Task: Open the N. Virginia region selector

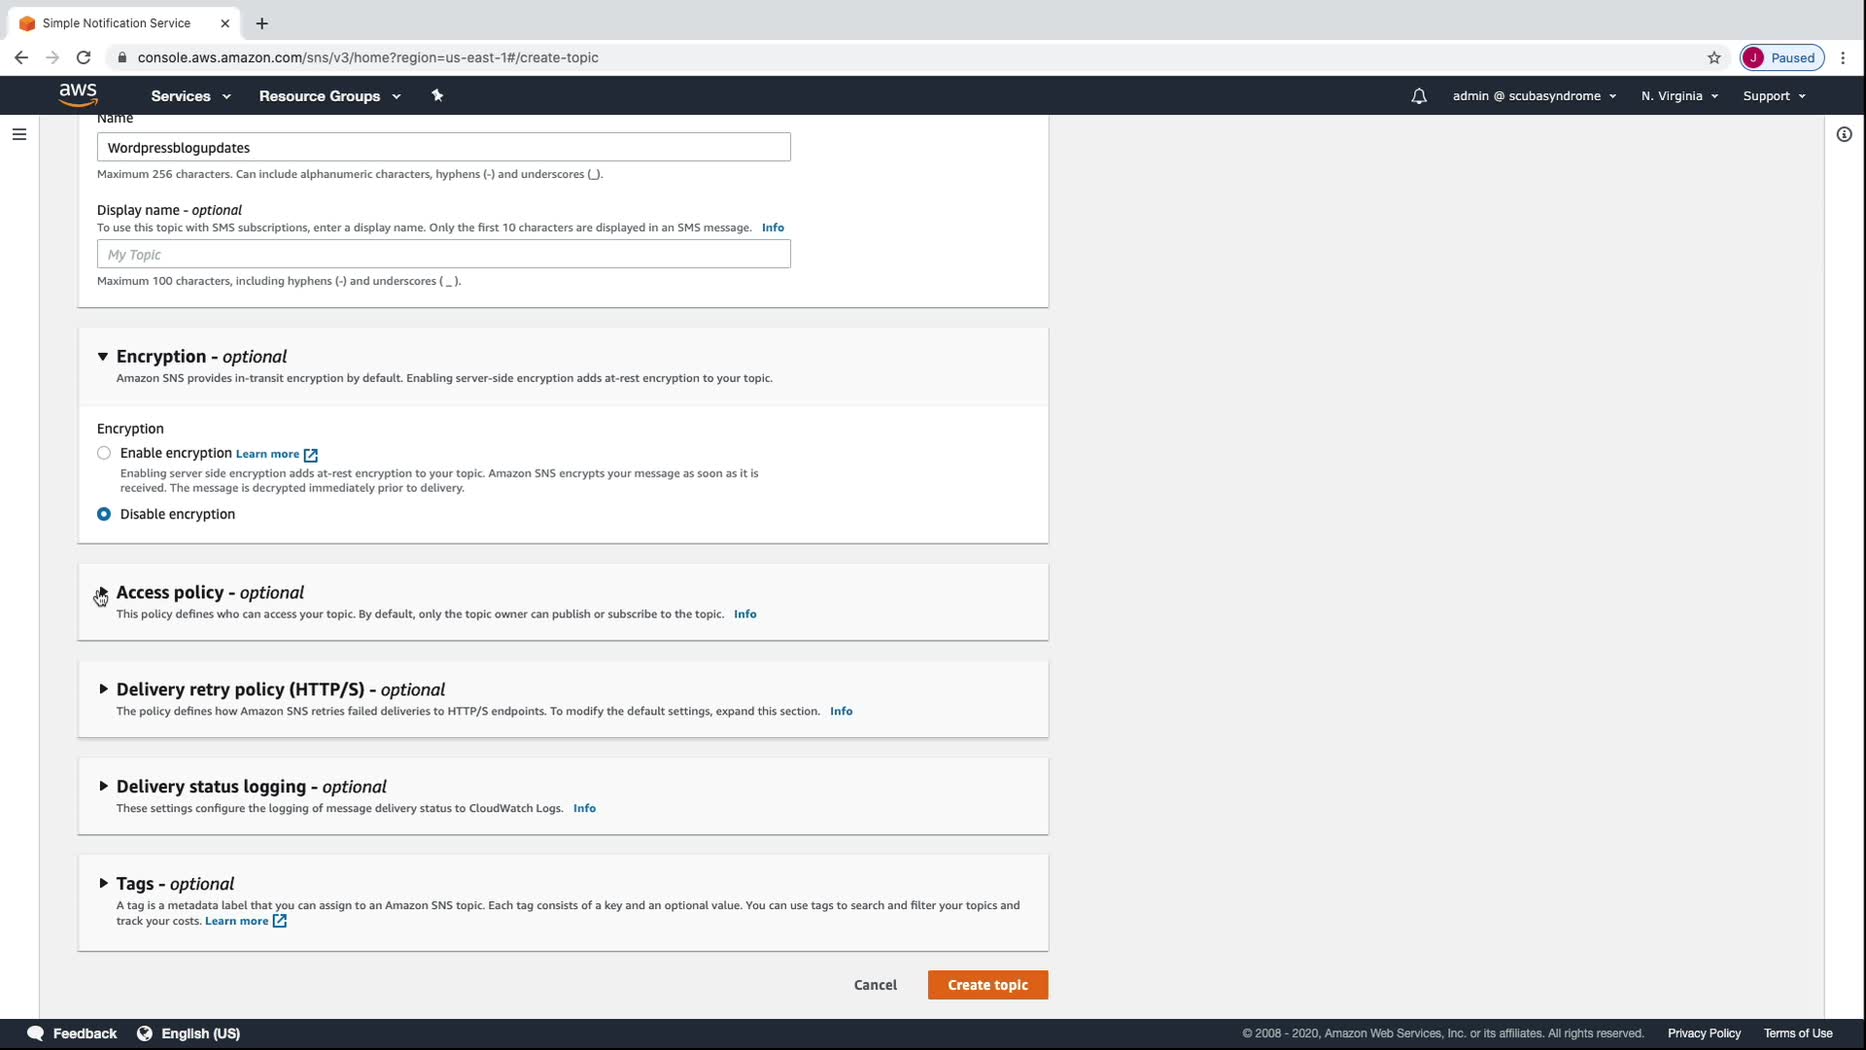Action: [x=1679, y=96]
